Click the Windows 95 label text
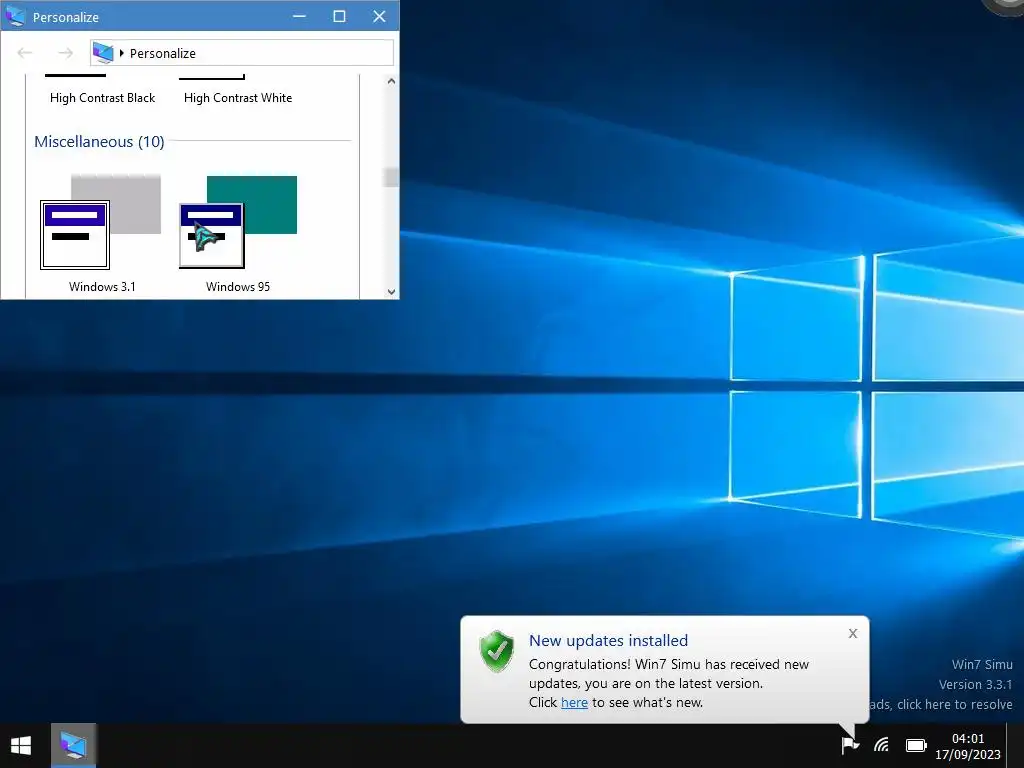 [x=238, y=287]
